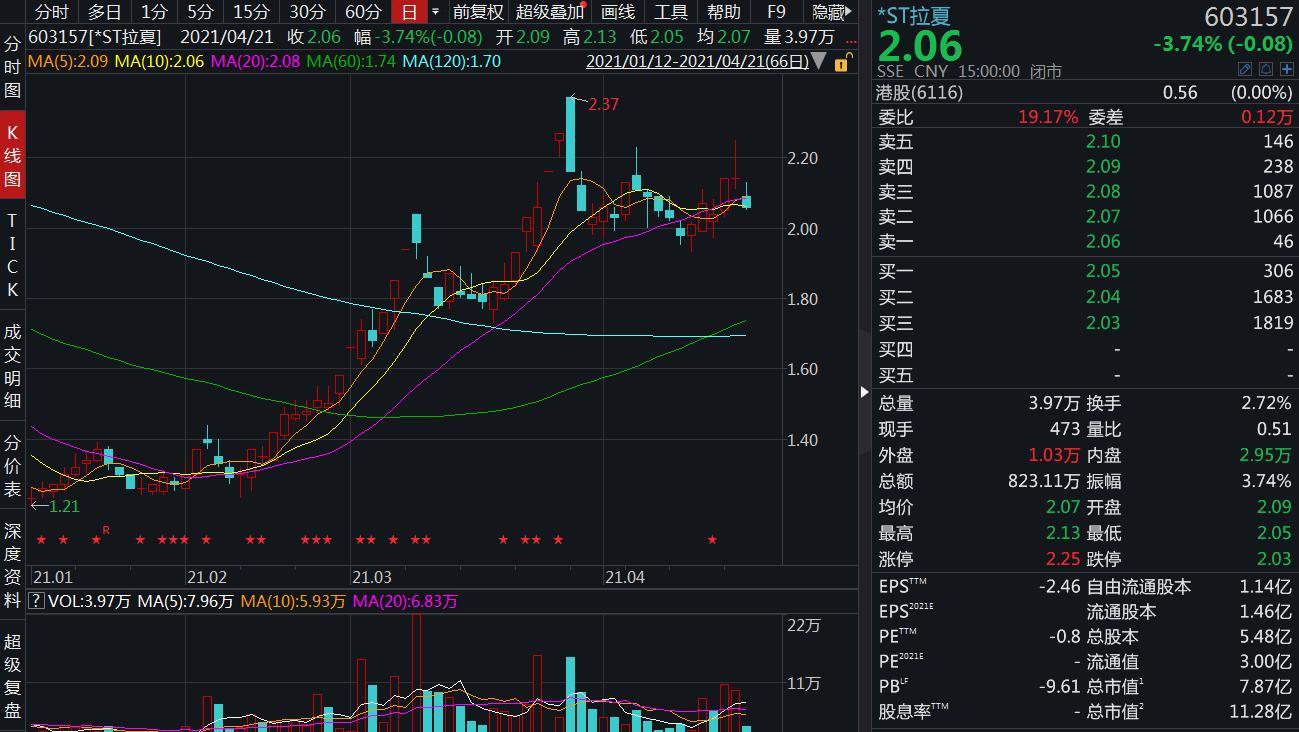The image size is (1299, 732).
Task: Collapse the right panel using side arrow
Action: tap(864, 392)
